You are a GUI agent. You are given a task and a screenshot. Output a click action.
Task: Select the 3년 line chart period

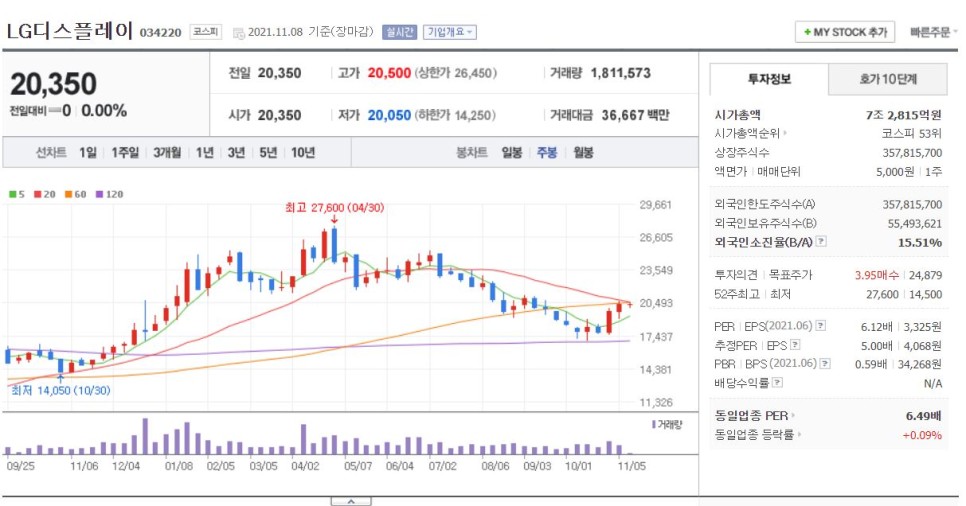[236, 152]
